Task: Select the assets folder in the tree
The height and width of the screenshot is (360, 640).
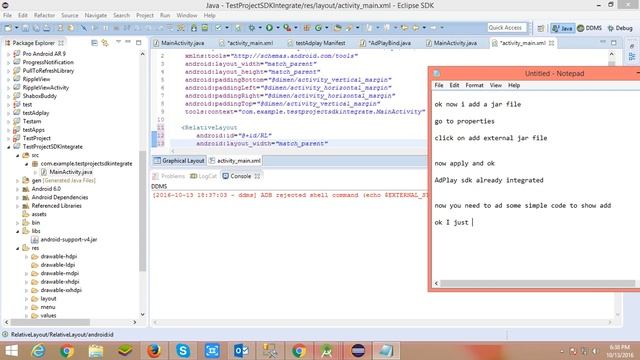Action: point(34,215)
